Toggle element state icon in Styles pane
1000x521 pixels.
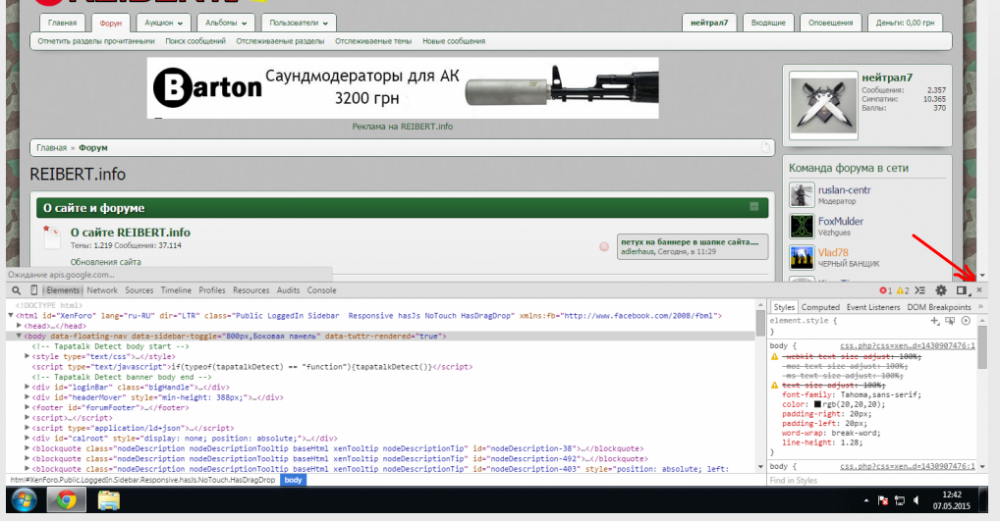coord(950,320)
